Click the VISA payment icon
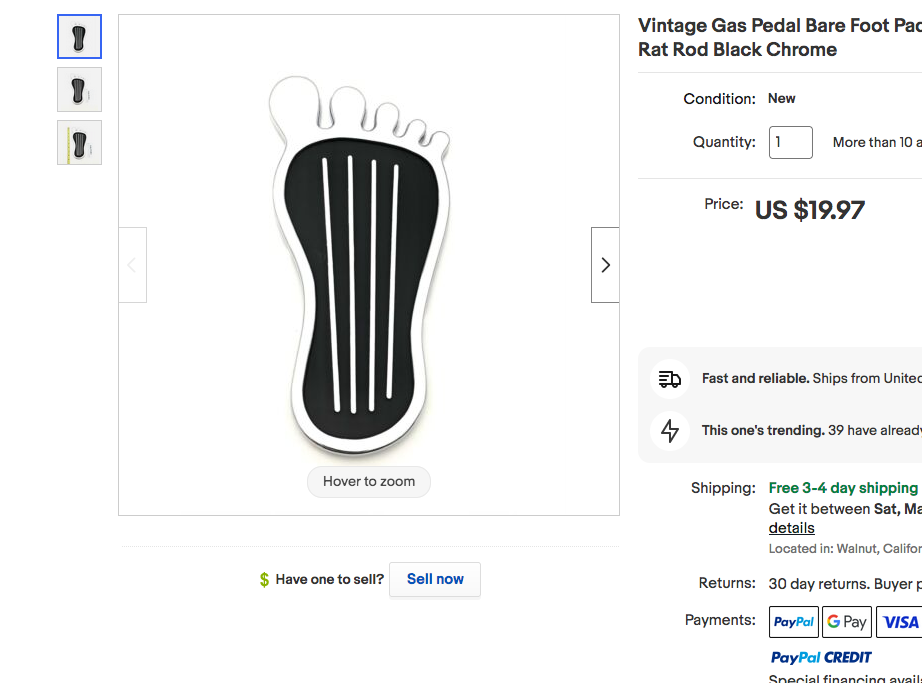 point(899,622)
